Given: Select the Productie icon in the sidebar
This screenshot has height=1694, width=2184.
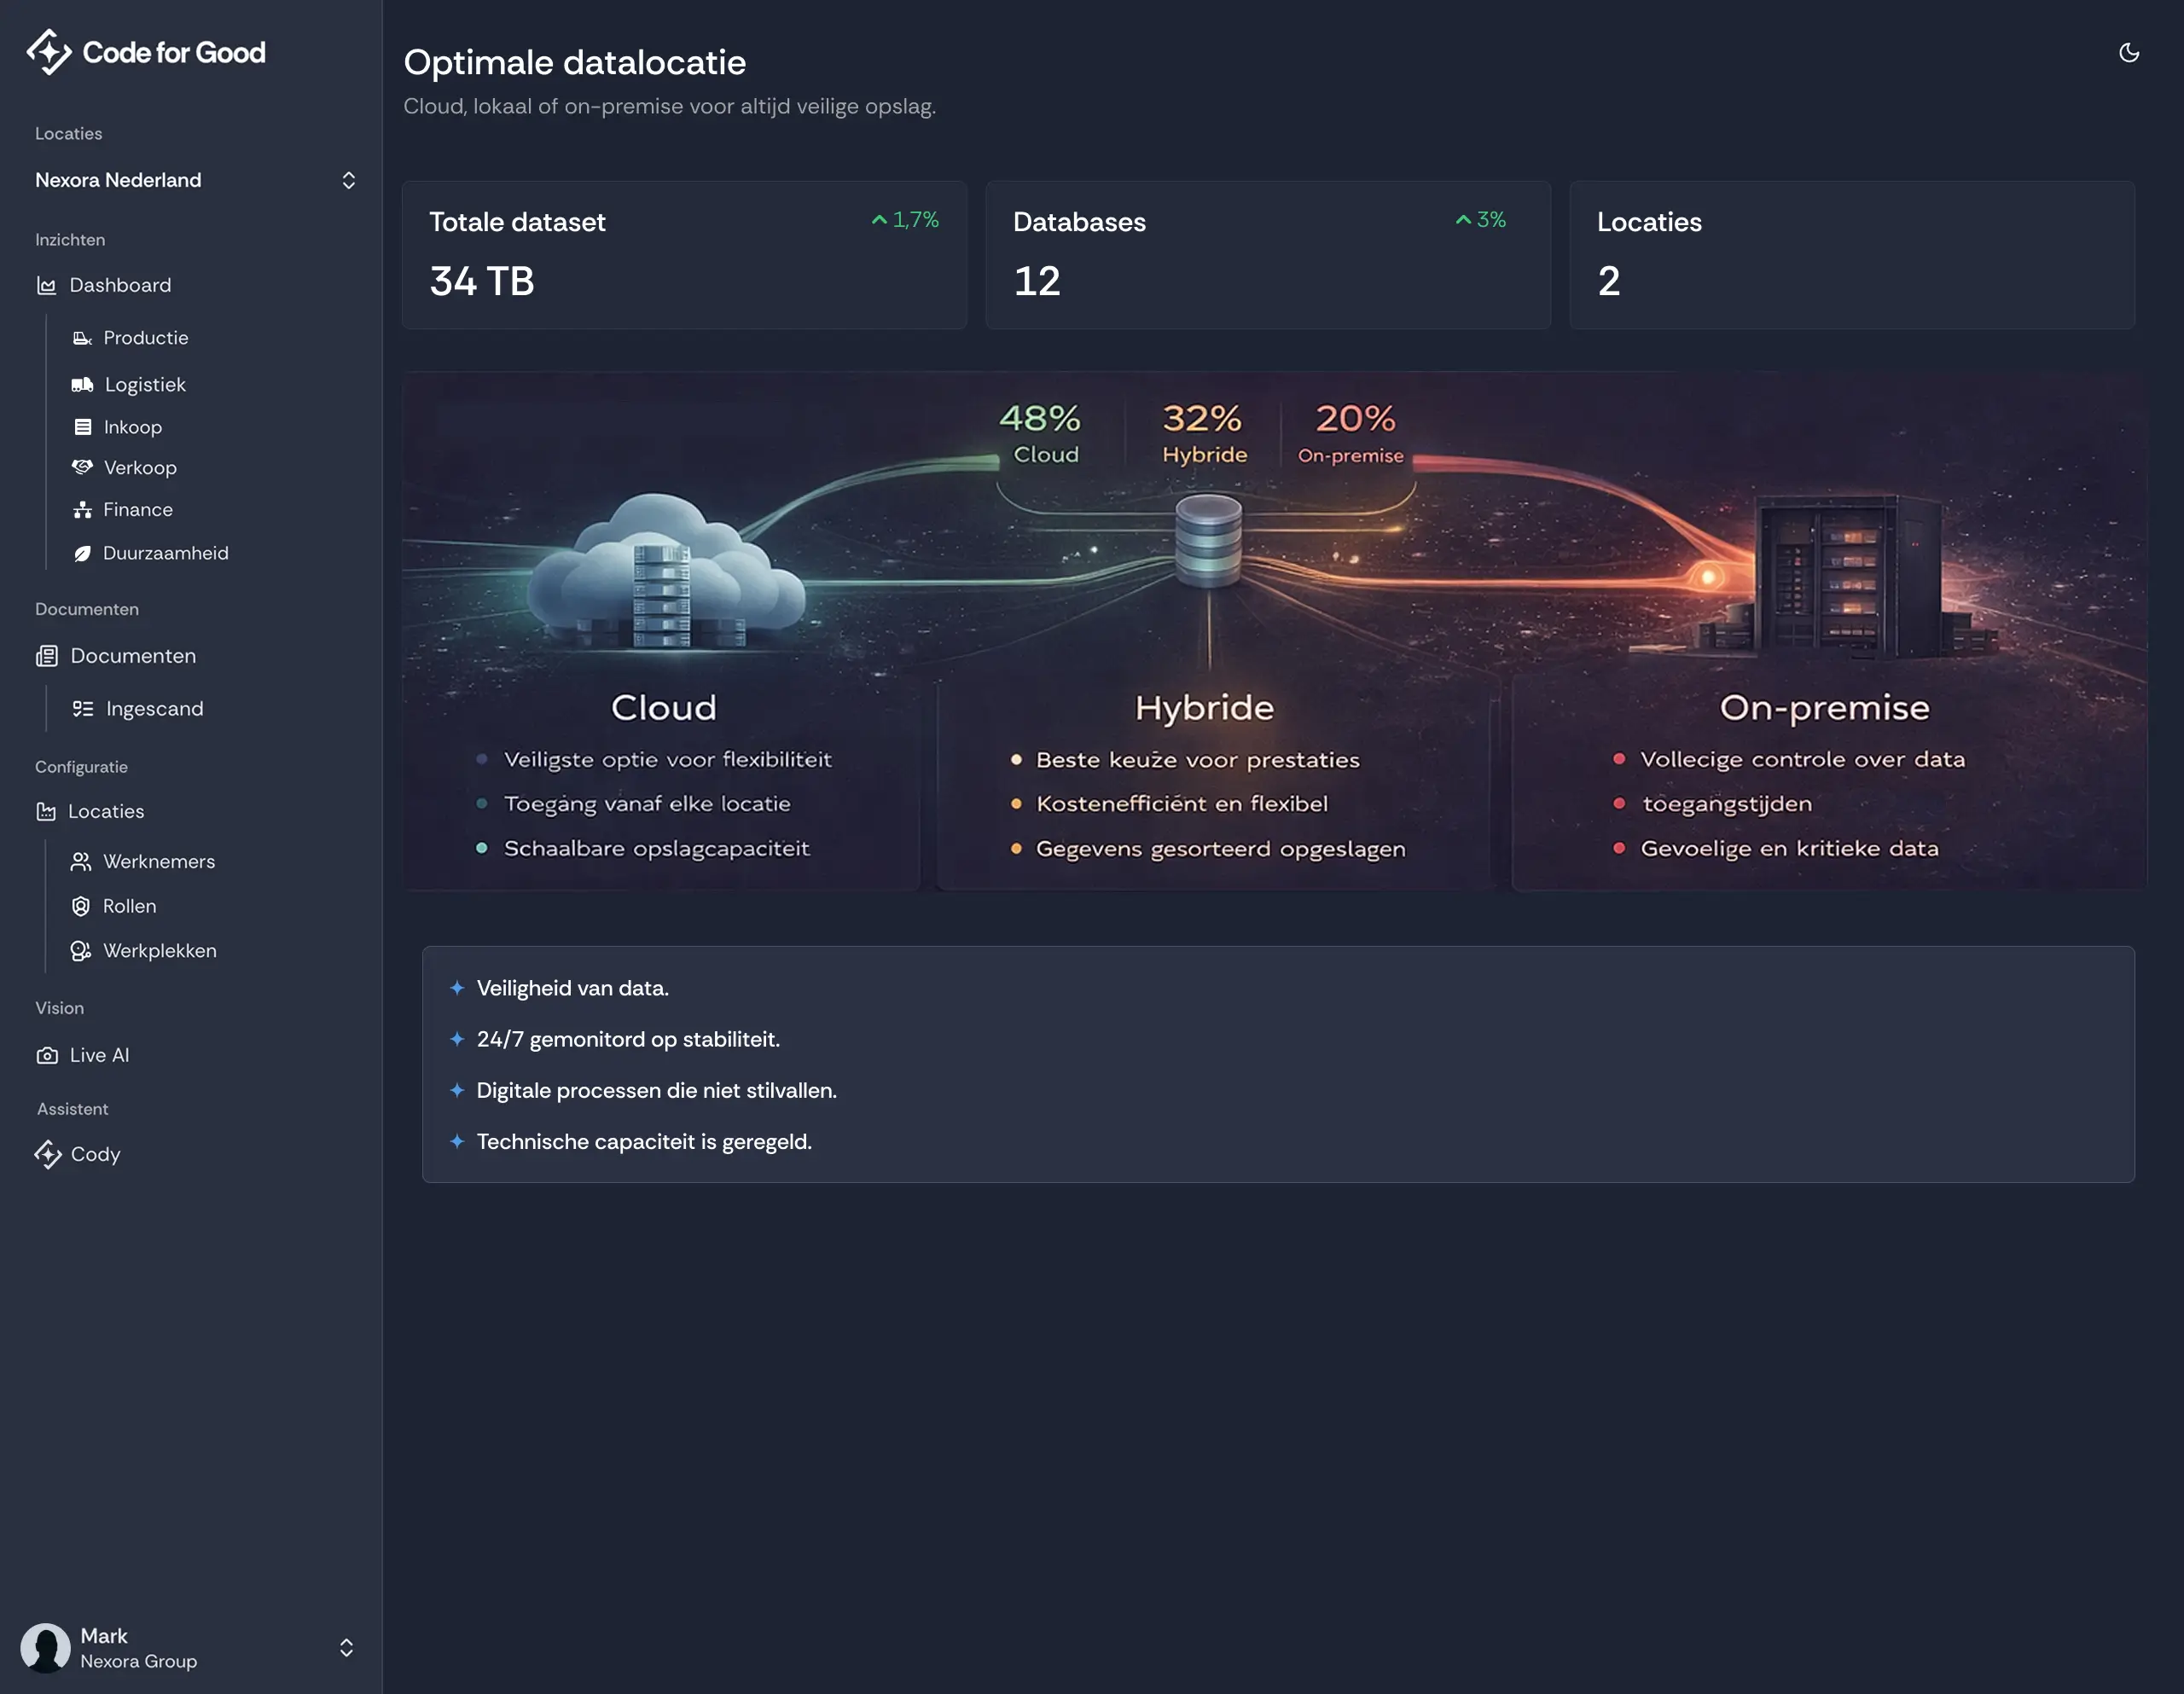Looking at the screenshot, I should pos(82,338).
